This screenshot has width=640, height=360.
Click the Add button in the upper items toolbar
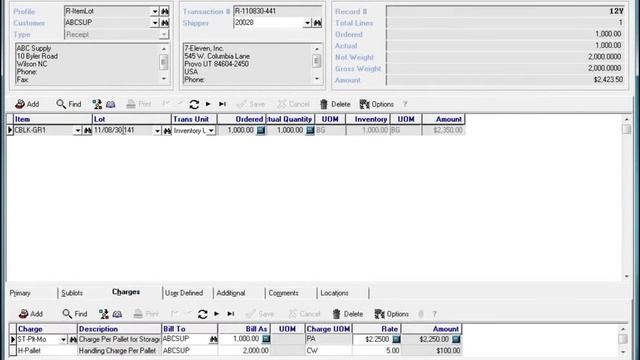(27, 104)
